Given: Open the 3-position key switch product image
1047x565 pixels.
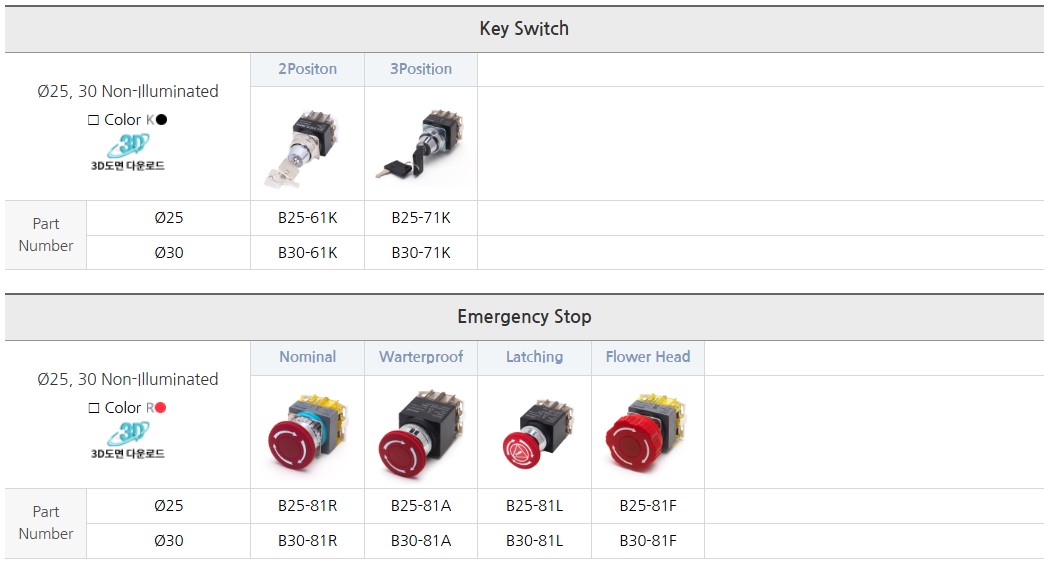Looking at the screenshot, I should [420, 145].
